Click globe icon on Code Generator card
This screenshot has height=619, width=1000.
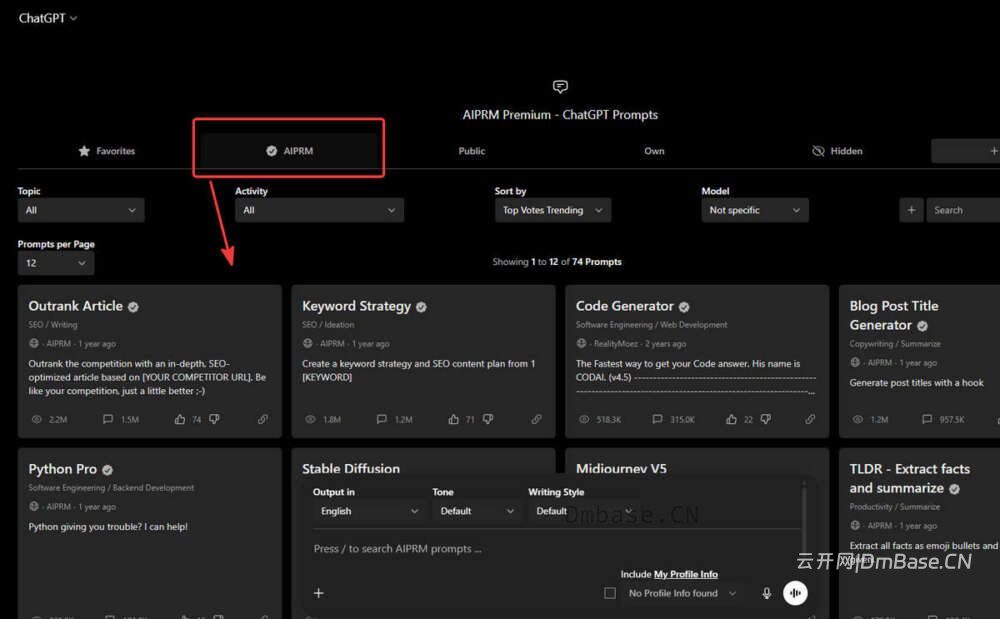[x=581, y=343]
